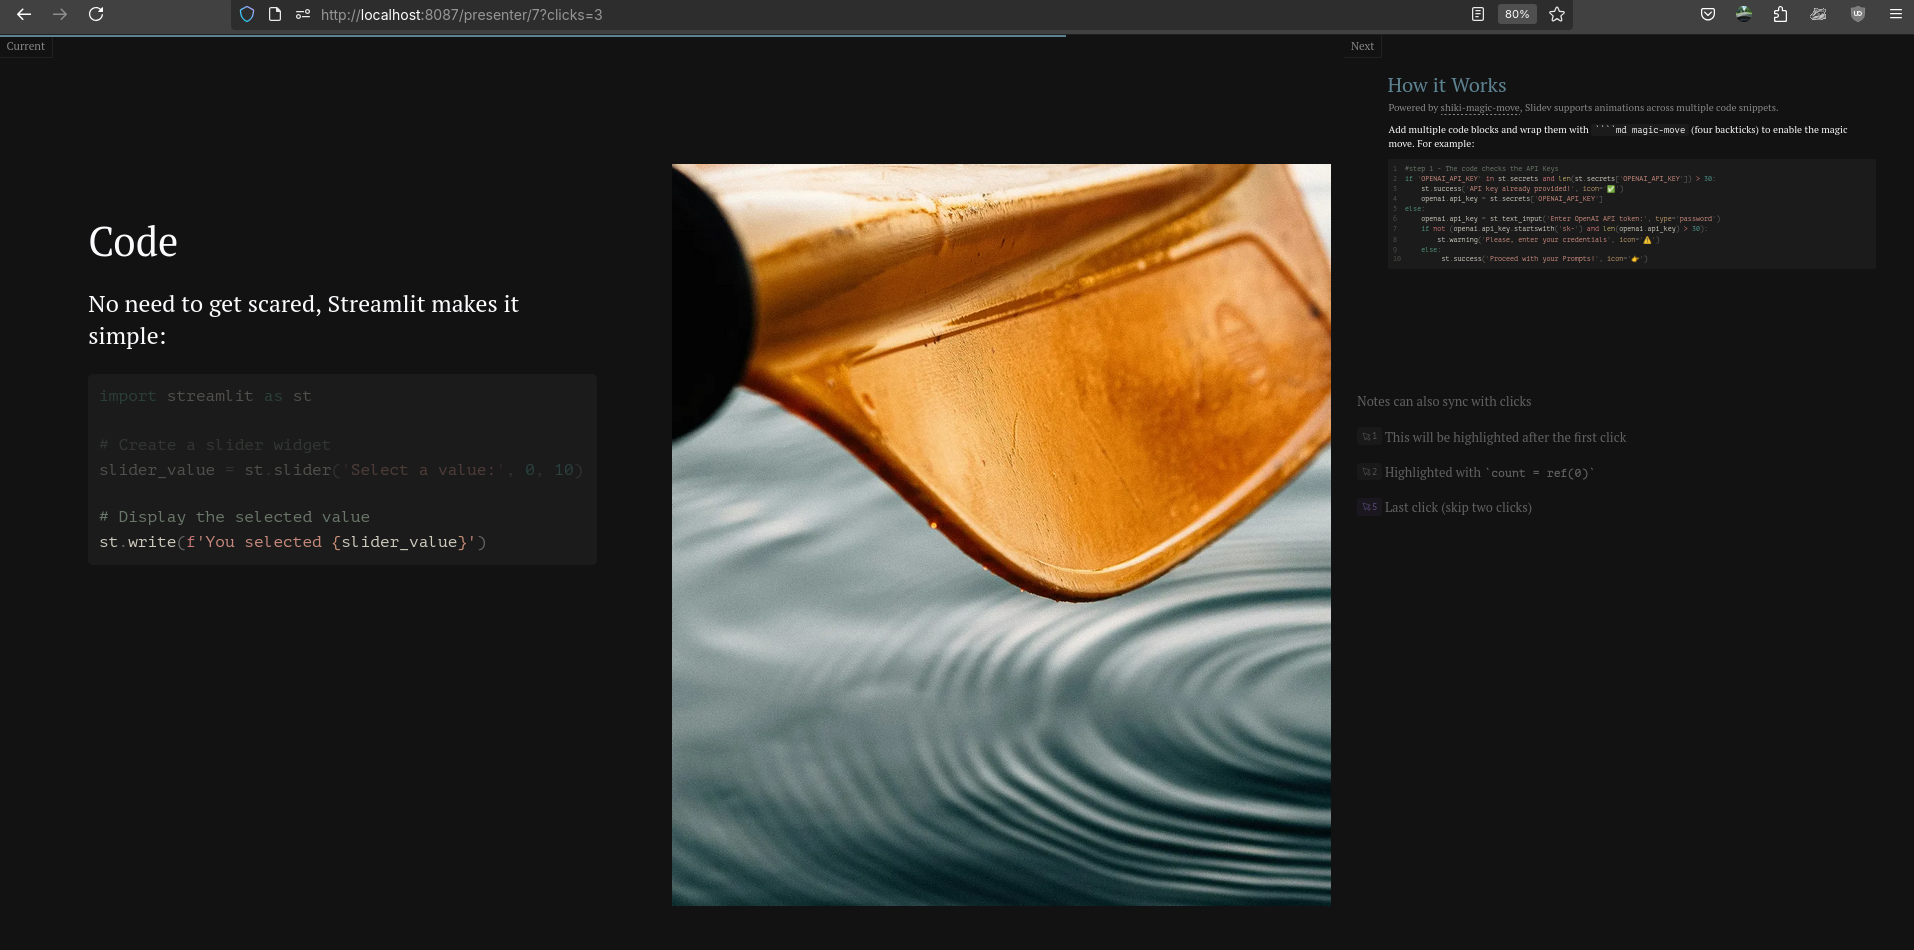Viewport: 1914px width, 950px height.
Task: Click the 'Code' slide heading
Action: (133, 242)
